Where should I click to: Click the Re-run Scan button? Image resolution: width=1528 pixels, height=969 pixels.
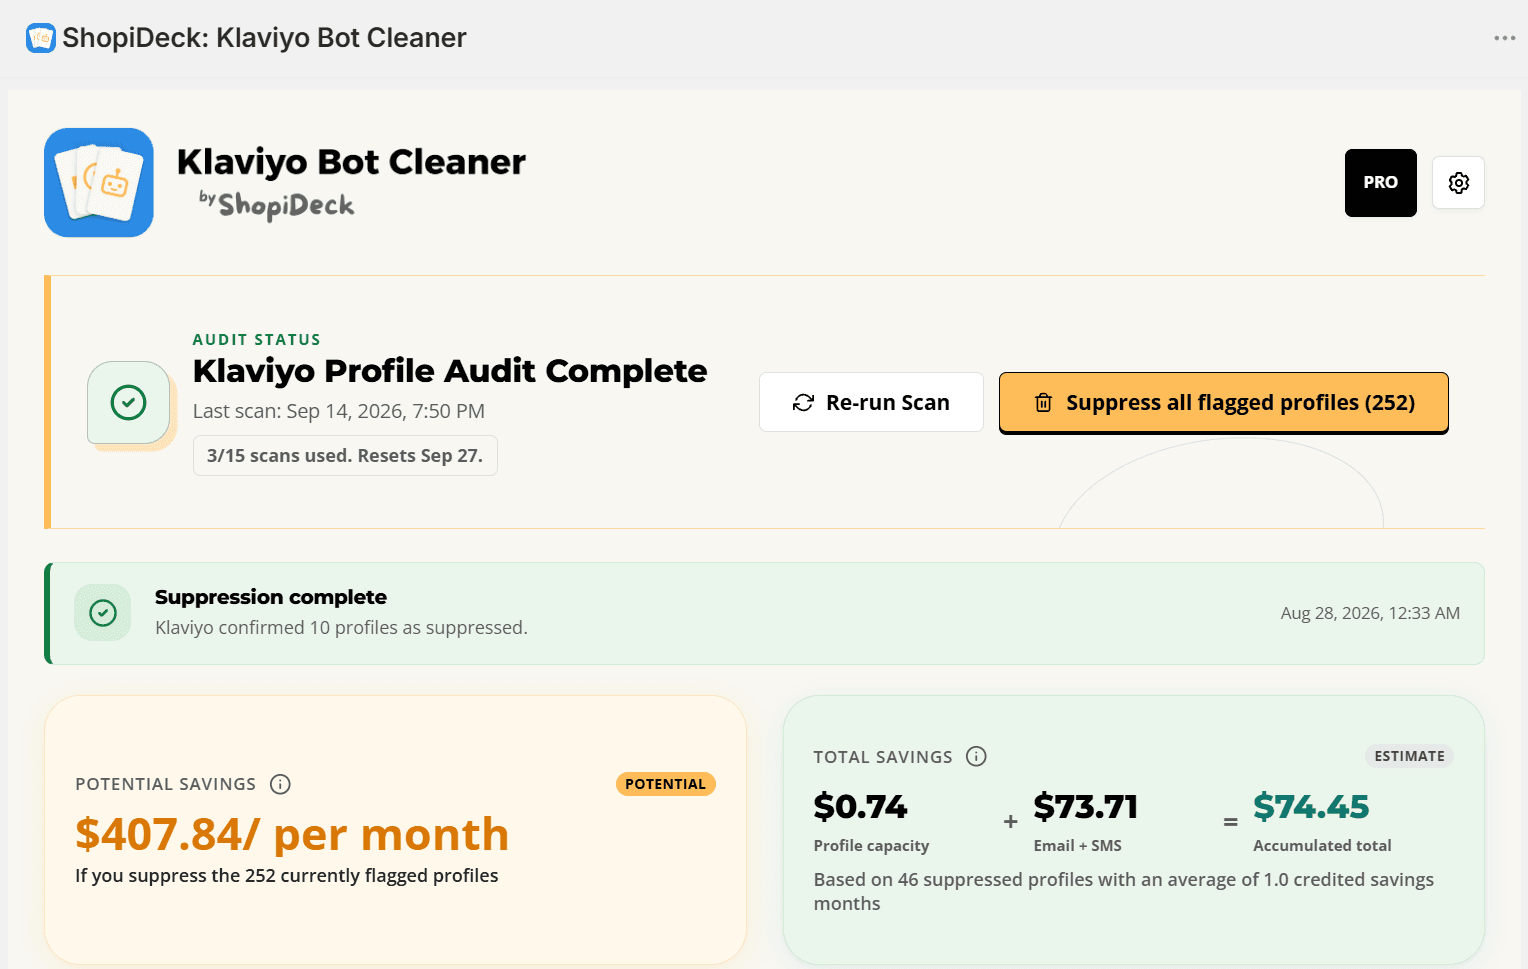[x=871, y=402]
